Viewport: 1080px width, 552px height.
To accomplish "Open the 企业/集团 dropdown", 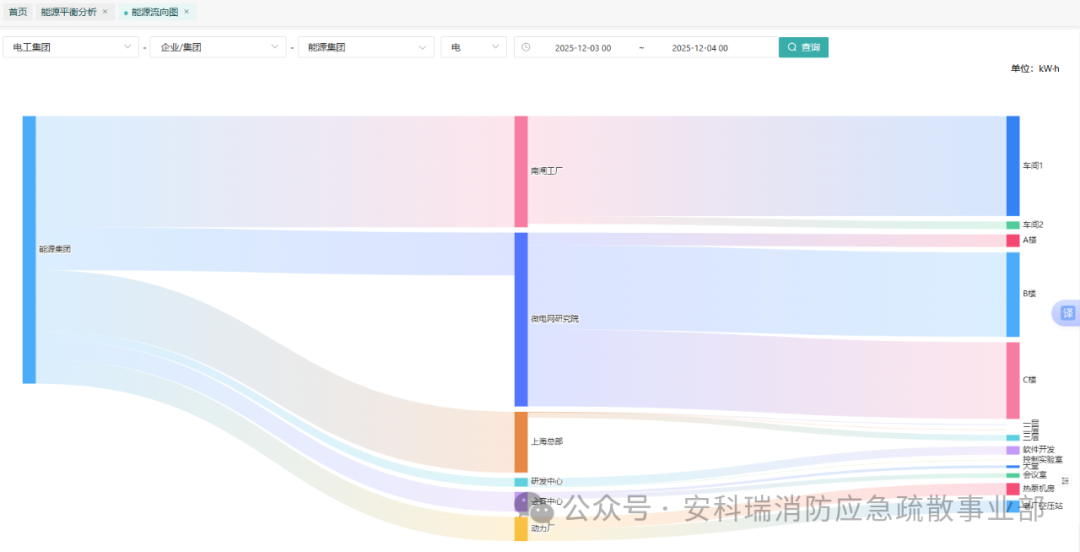I will click(x=218, y=47).
